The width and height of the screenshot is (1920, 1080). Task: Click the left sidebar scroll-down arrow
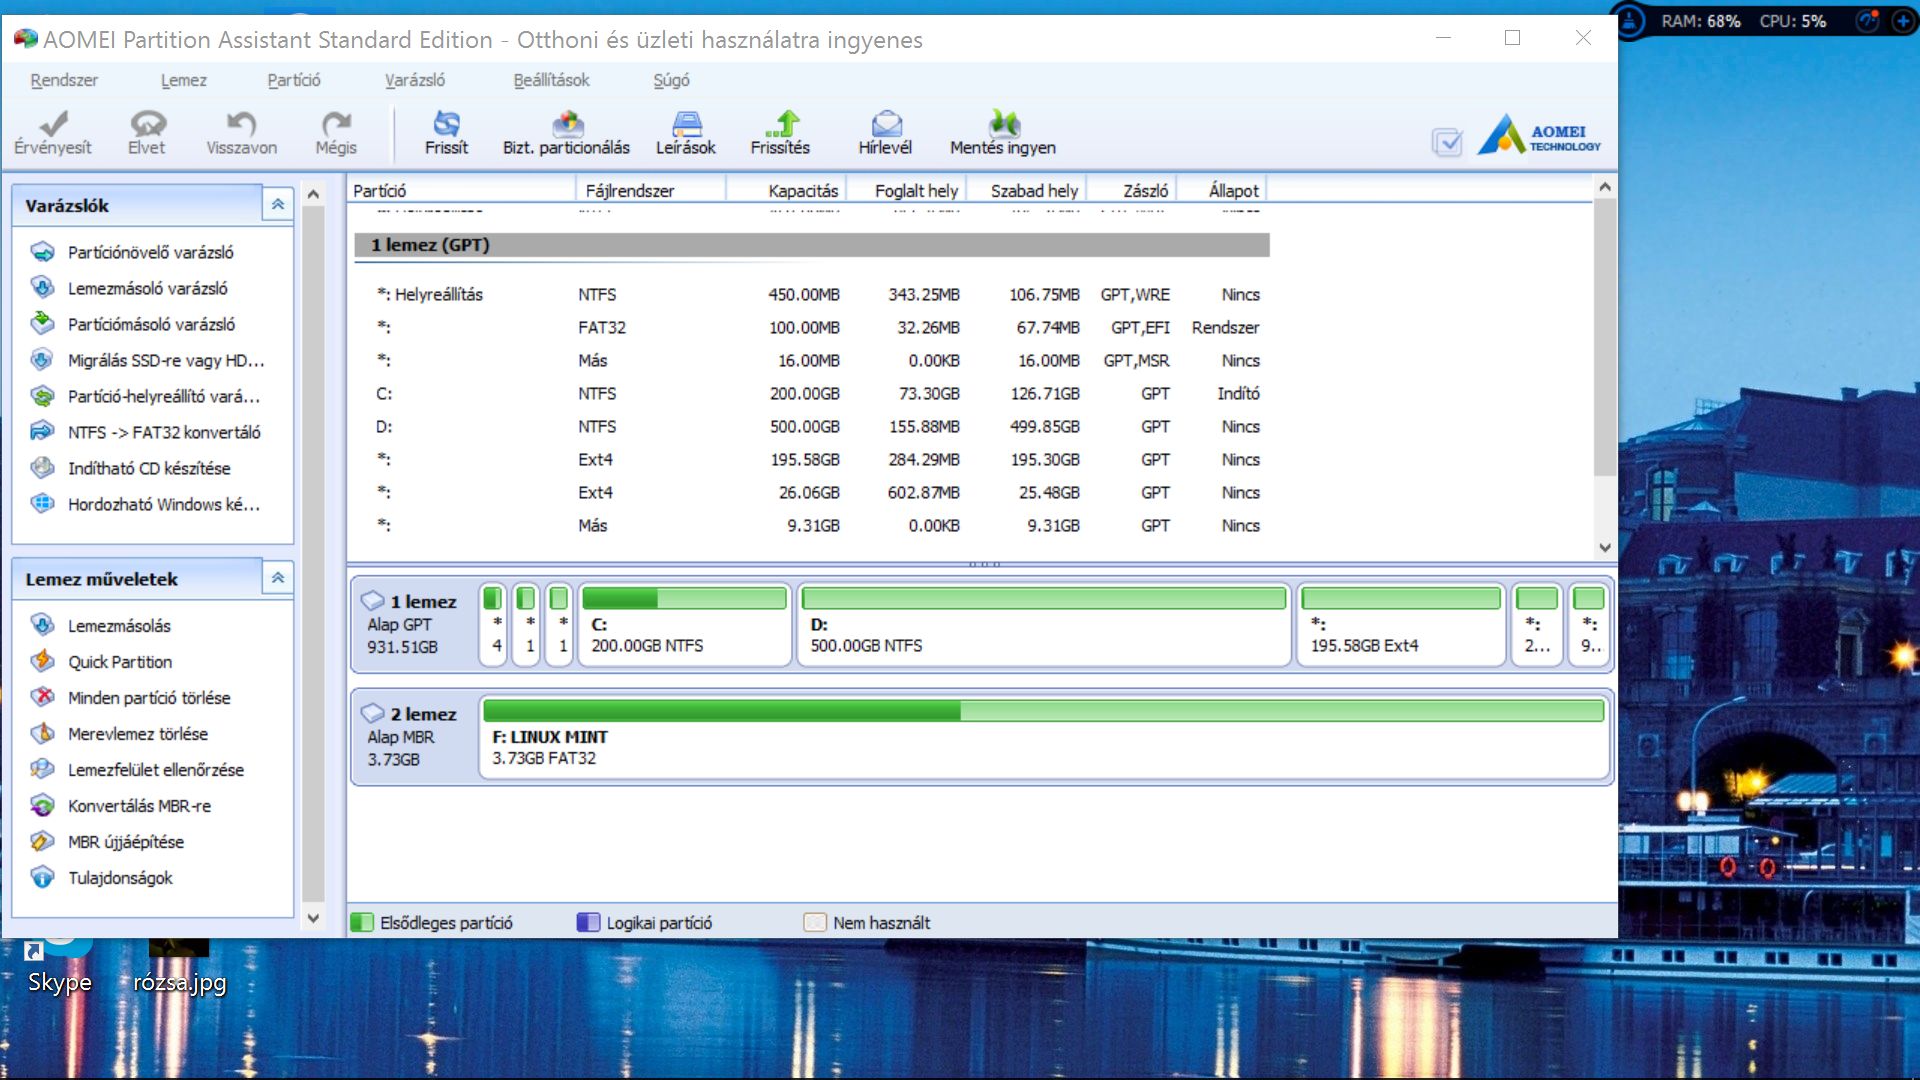point(313,918)
